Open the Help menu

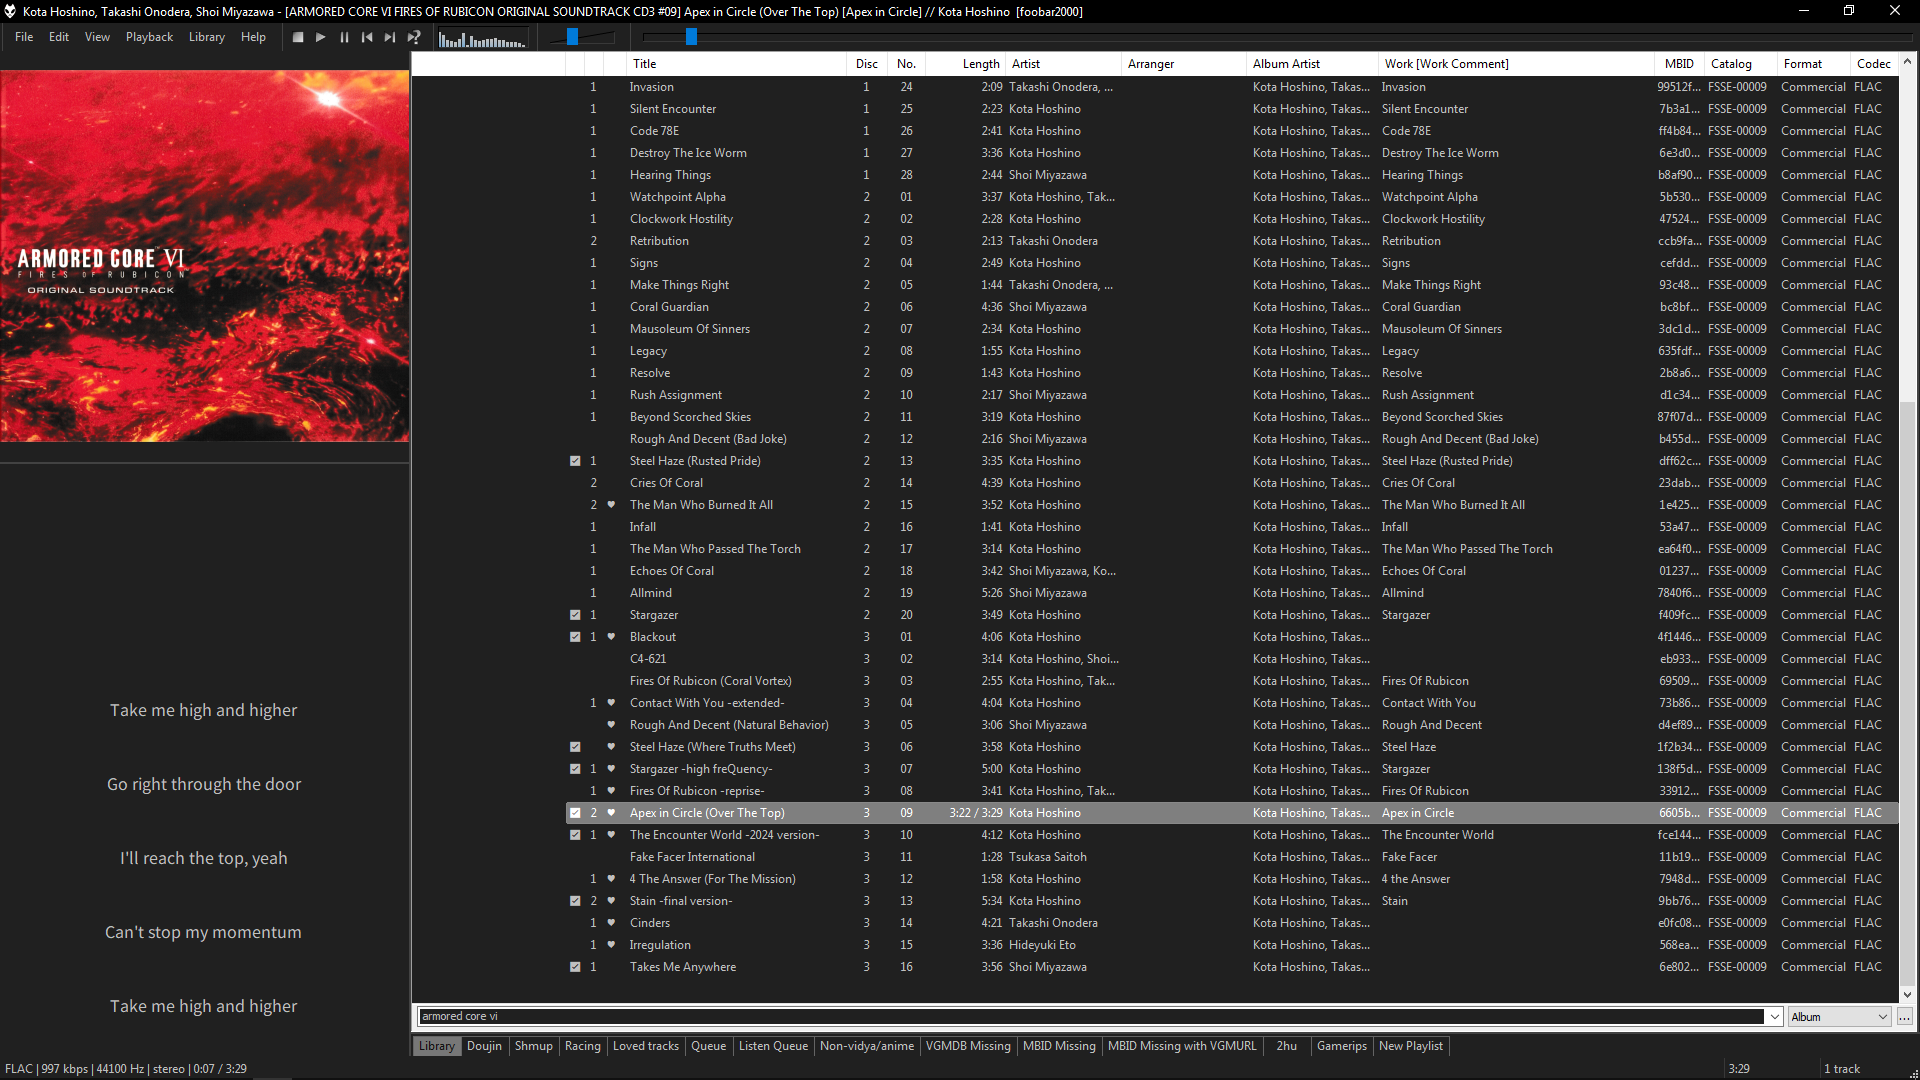click(x=253, y=37)
